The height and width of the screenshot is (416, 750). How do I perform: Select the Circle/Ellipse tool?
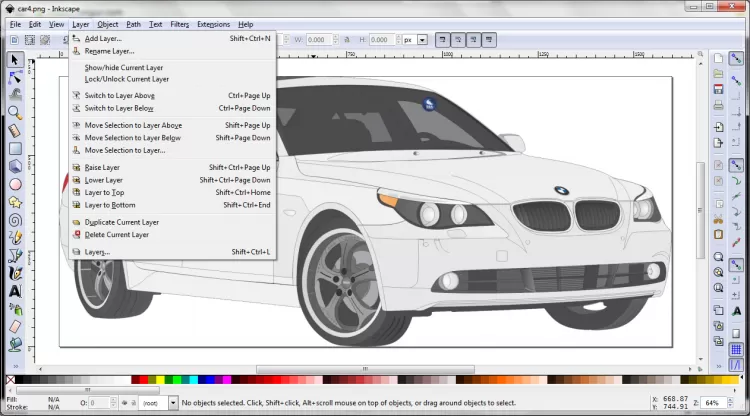[15, 184]
